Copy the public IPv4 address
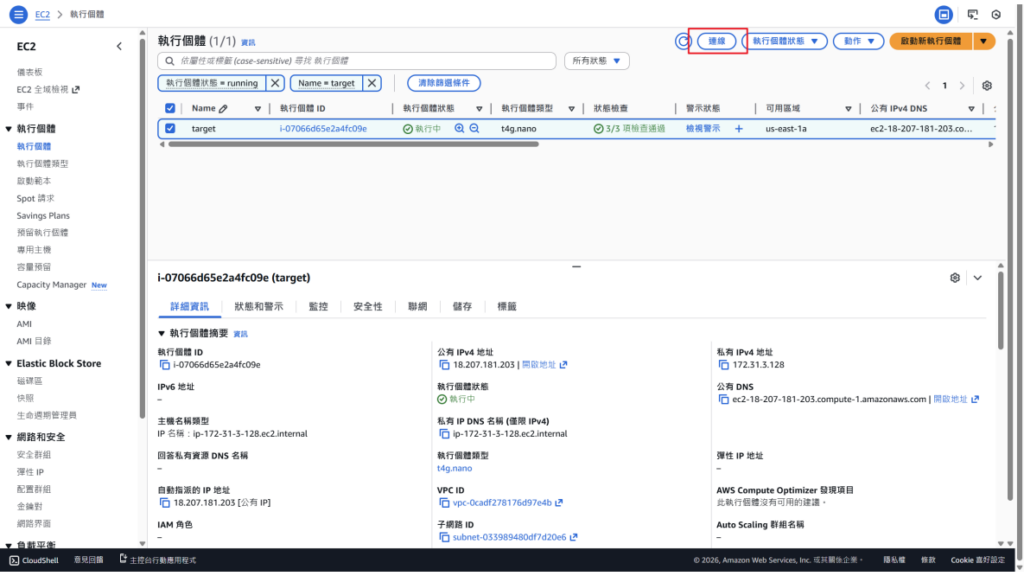Viewport: 1024px width, 576px height. (444, 365)
